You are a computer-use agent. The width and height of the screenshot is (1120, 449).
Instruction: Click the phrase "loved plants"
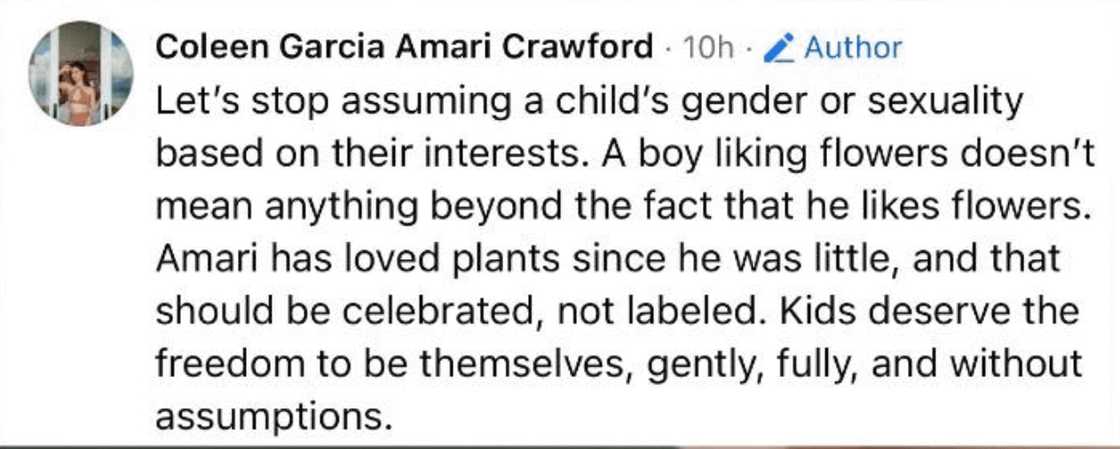tap(452, 258)
